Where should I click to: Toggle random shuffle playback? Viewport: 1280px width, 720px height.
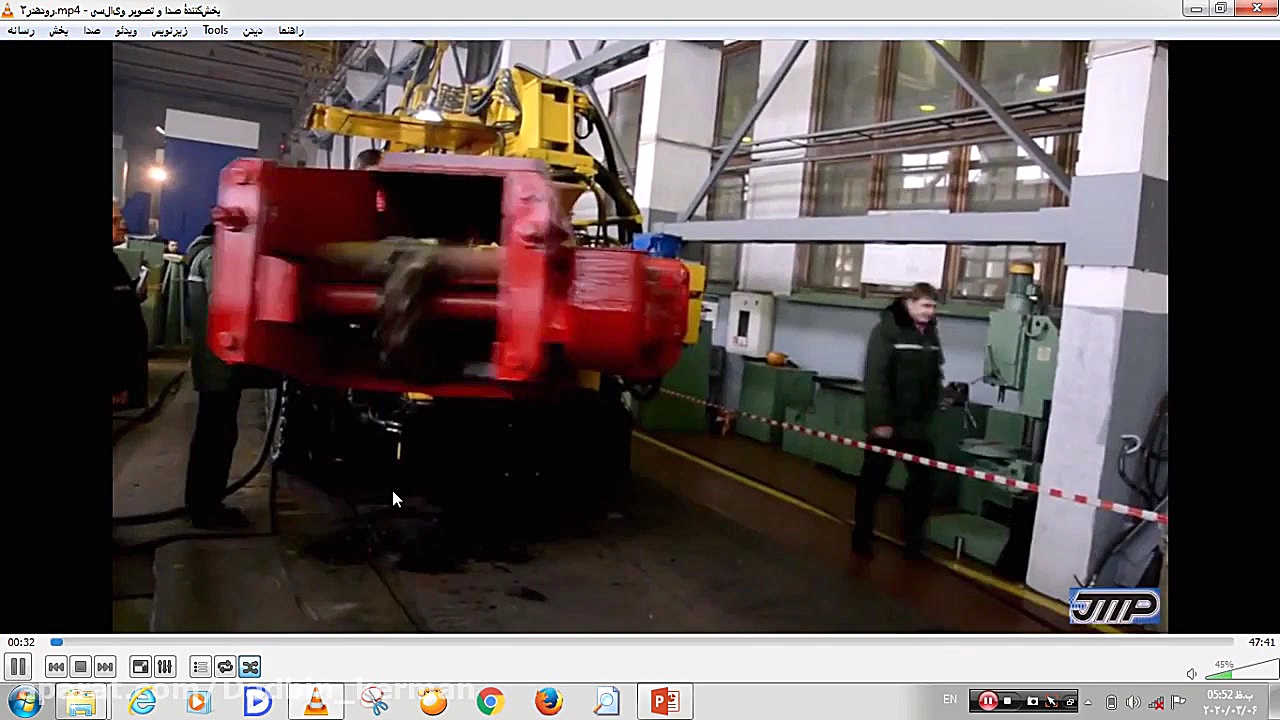tap(250, 667)
